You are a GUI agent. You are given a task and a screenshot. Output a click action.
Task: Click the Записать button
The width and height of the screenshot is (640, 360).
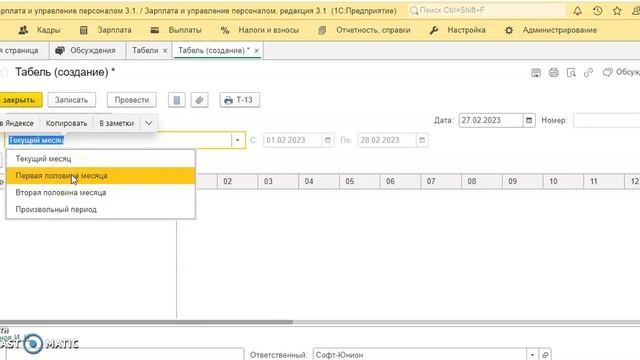click(71, 100)
